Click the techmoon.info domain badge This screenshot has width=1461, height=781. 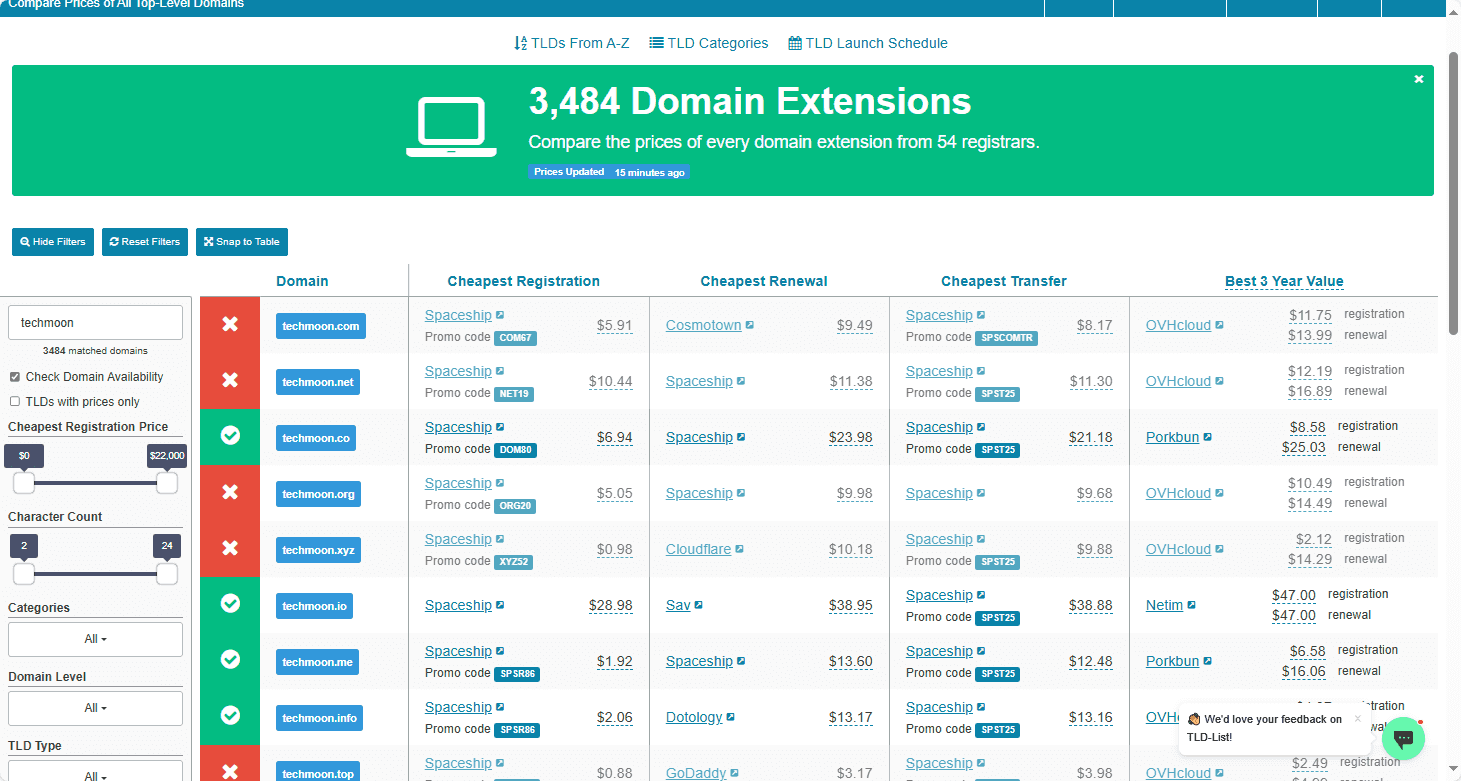tap(319, 718)
